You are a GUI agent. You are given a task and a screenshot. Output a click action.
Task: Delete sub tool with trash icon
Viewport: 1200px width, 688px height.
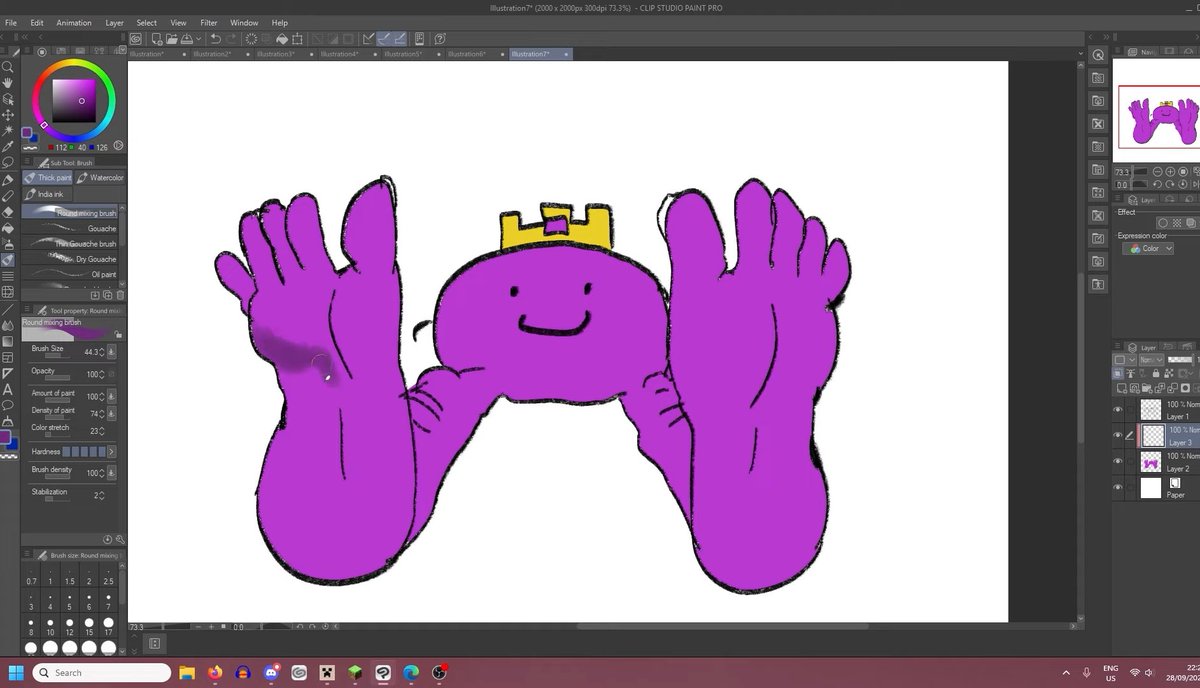120,295
